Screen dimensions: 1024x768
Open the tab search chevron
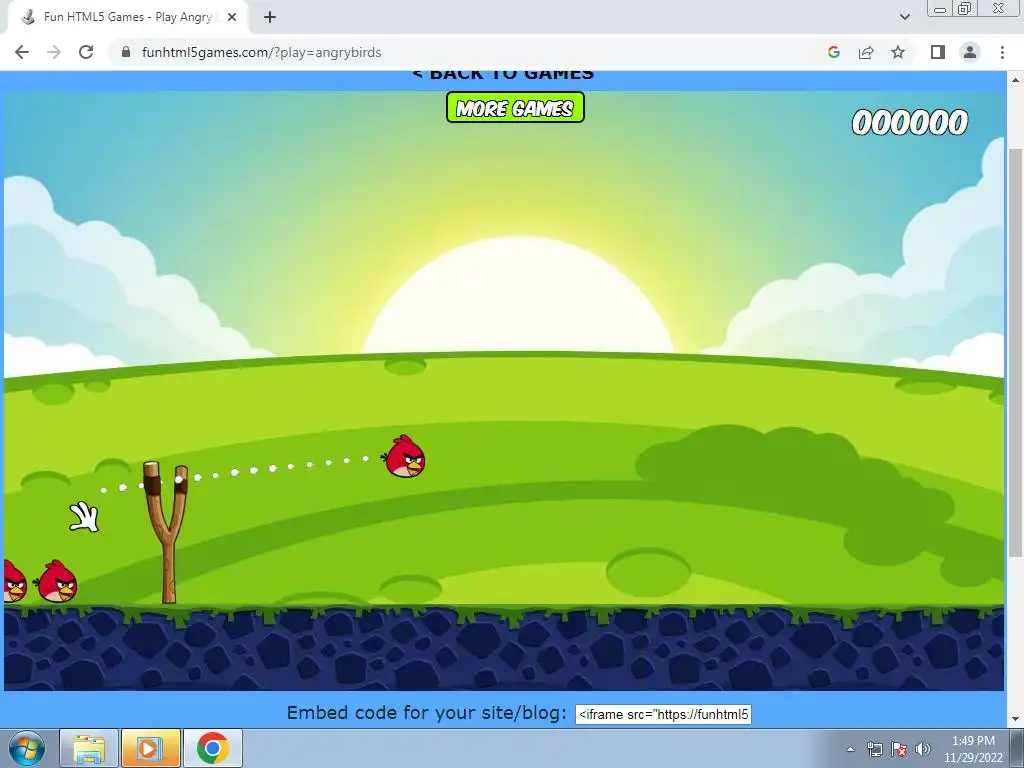(904, 17)
